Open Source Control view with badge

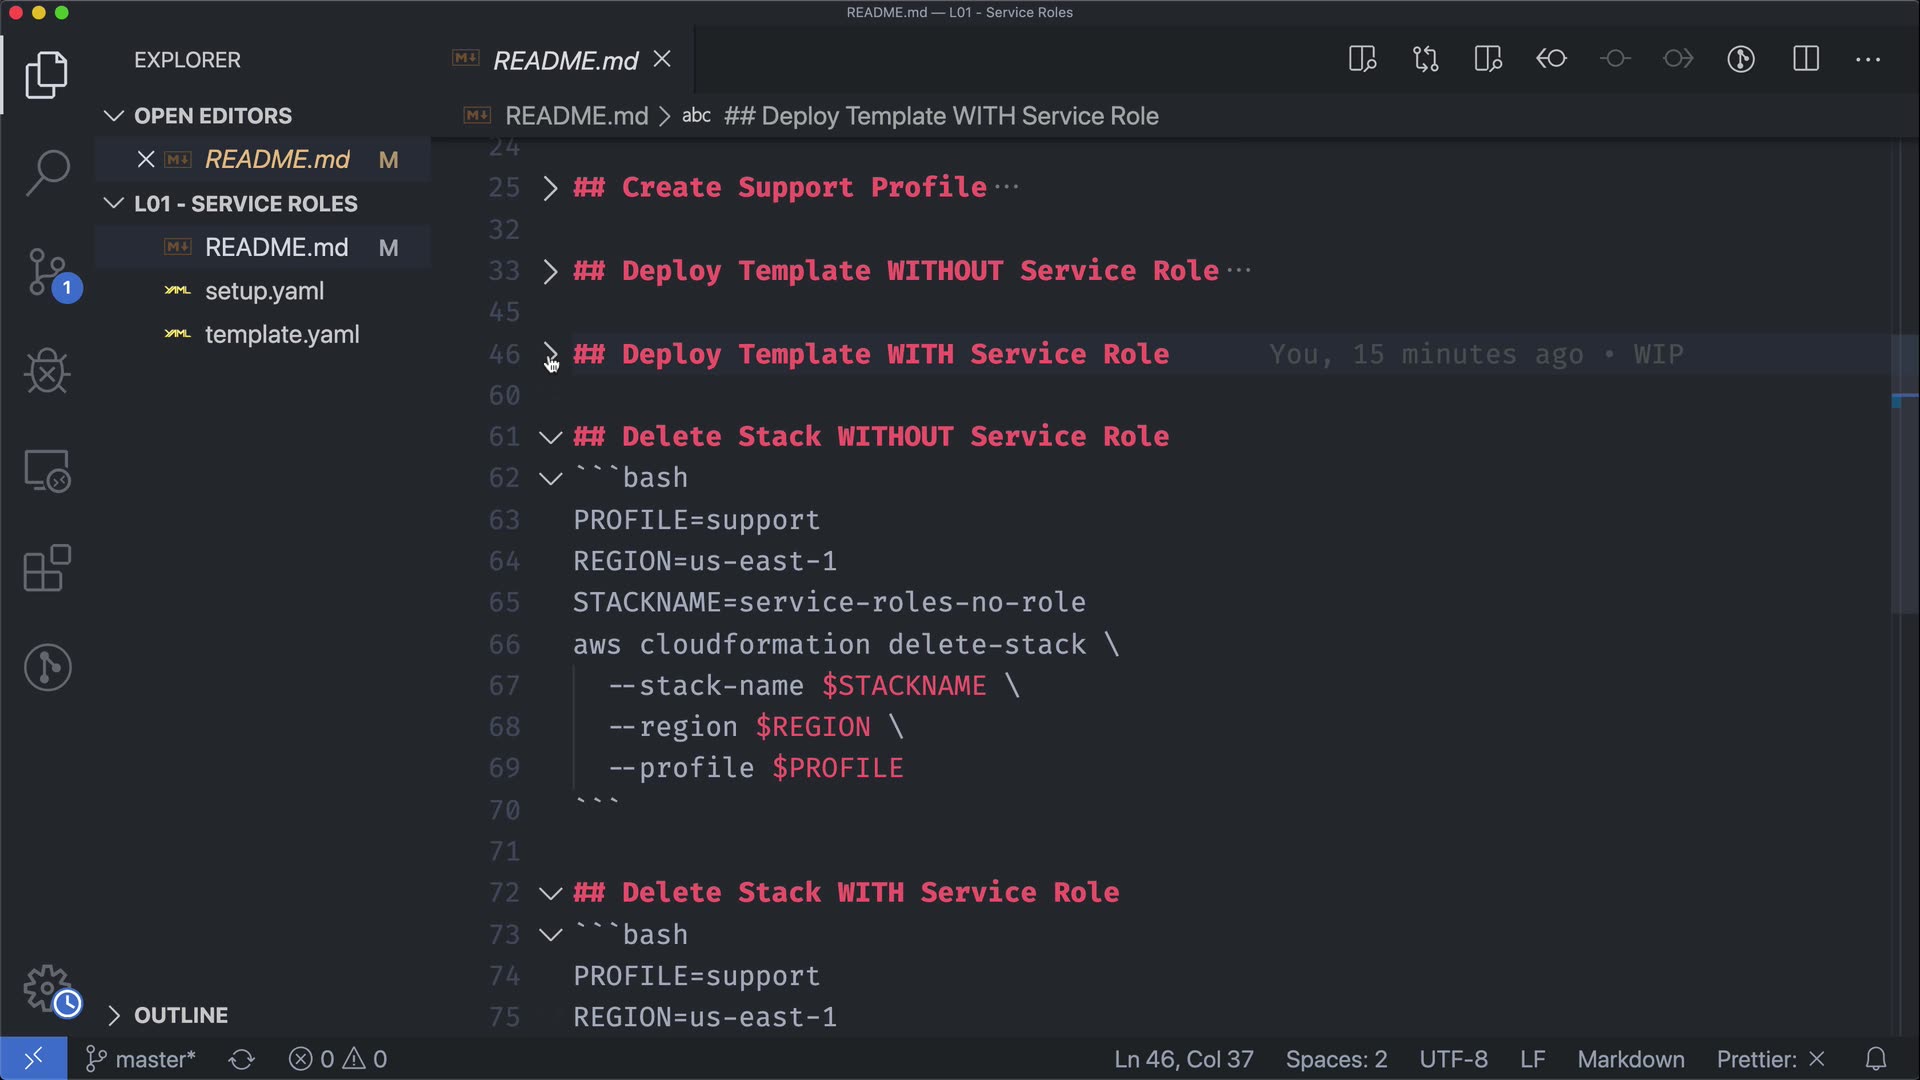[x=47, y=272]
